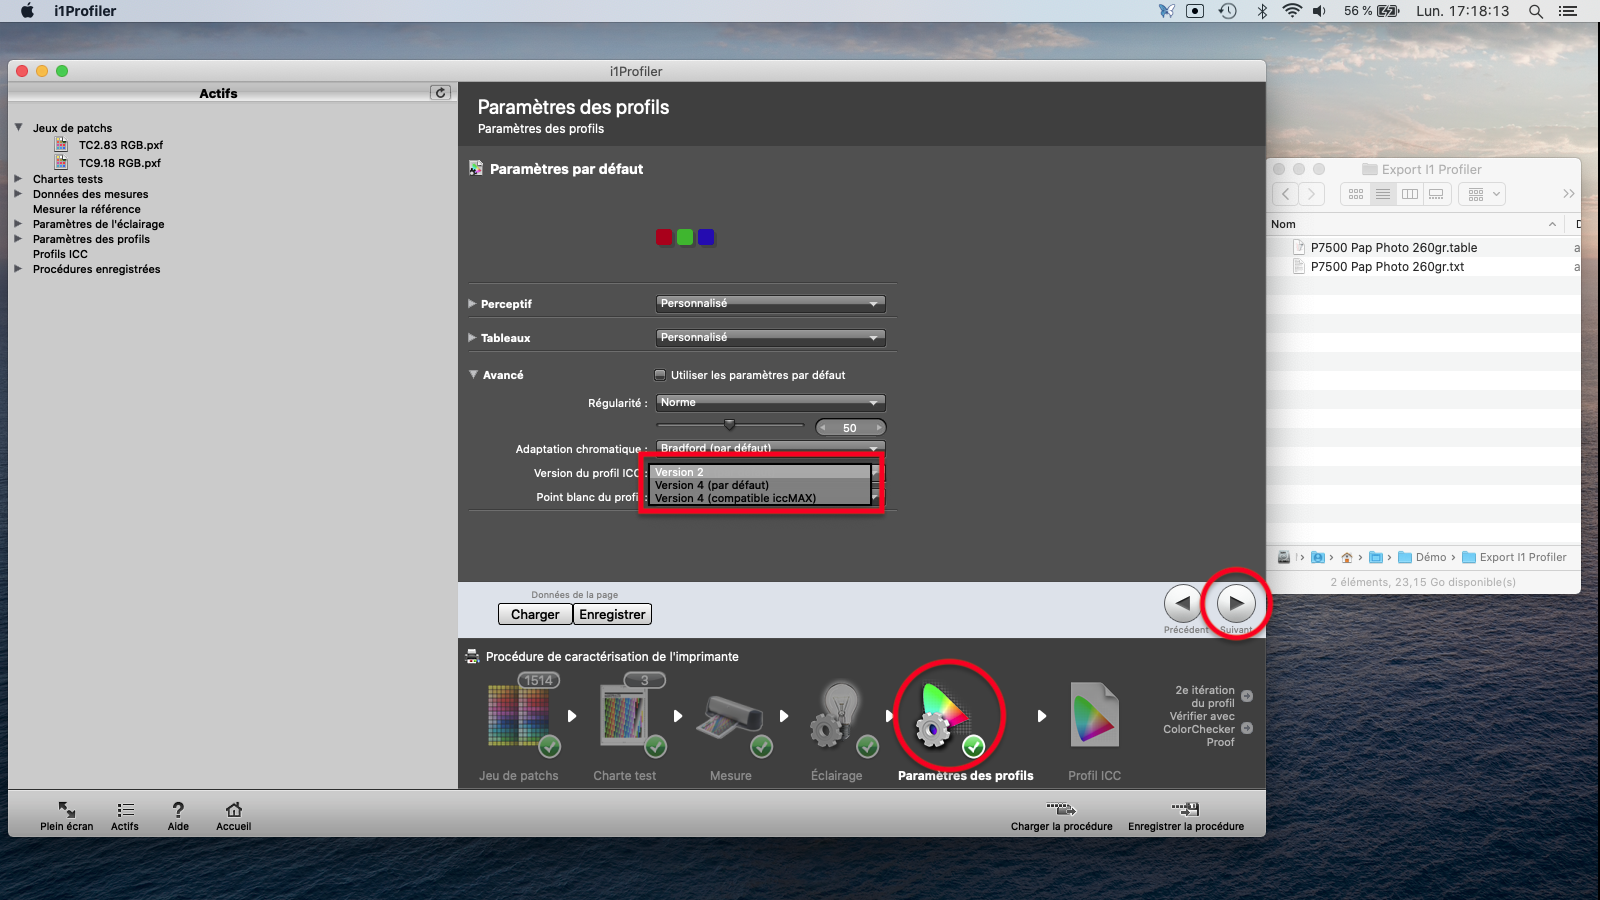Open Wi-Fi menu bar icon
1600x900 pixels.
point(1292,11)
